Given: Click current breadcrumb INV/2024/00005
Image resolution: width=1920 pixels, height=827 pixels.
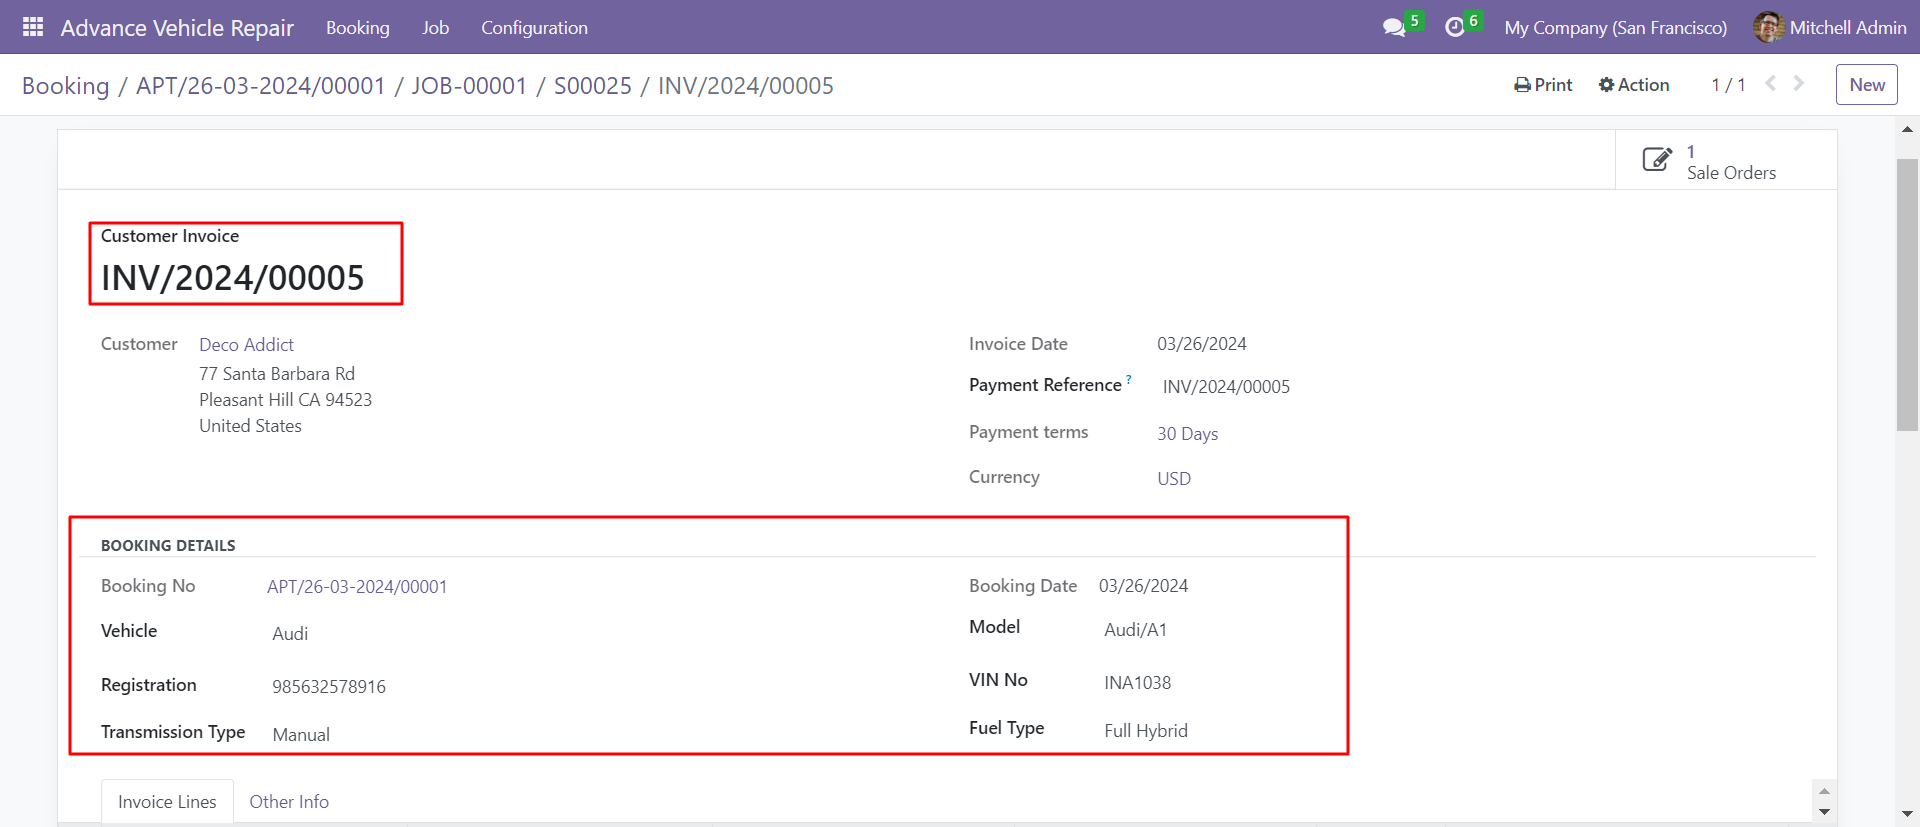Looking at the screenshot, I should [746, 86].
